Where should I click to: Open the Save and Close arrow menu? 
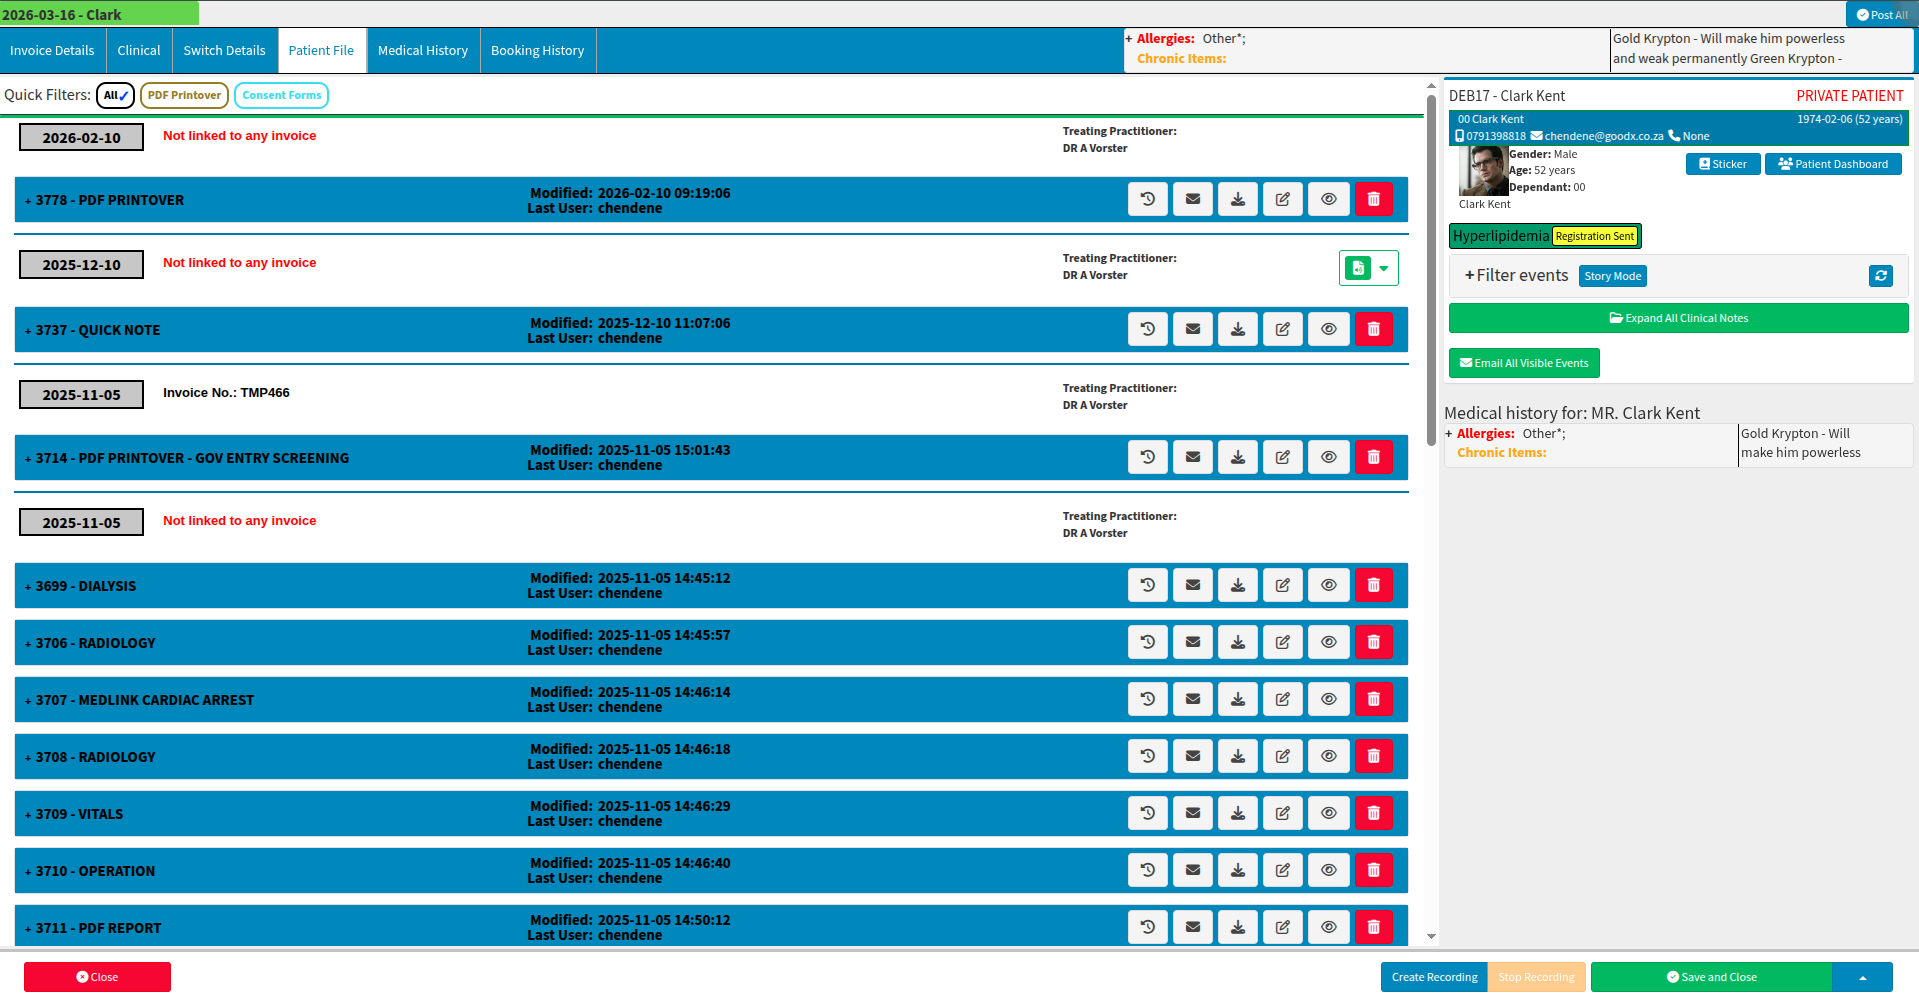1862,977
